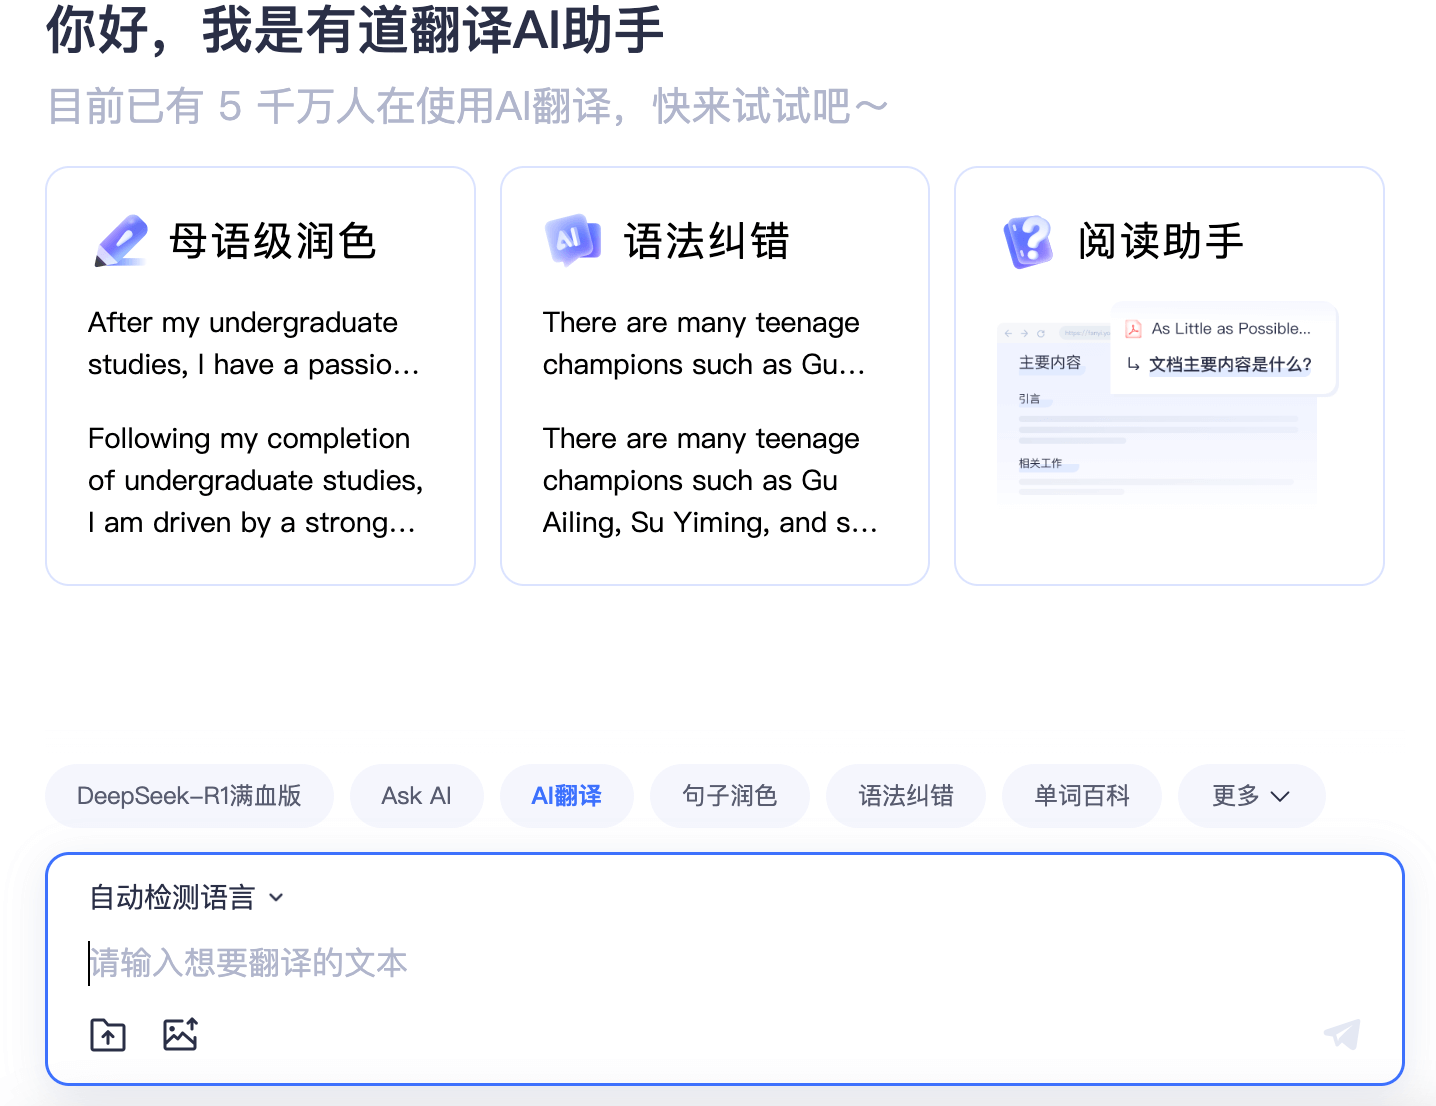The height and width of the screenshot is (1106, 1436).
Task: Select the AI icon on 语法纠错 card
Action: tap(572, 240)
